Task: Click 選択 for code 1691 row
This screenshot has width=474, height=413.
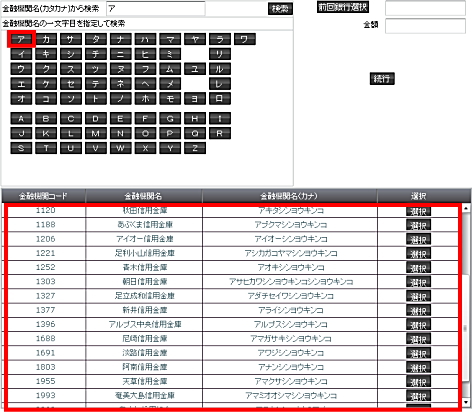Action: [x=418, y=354]
